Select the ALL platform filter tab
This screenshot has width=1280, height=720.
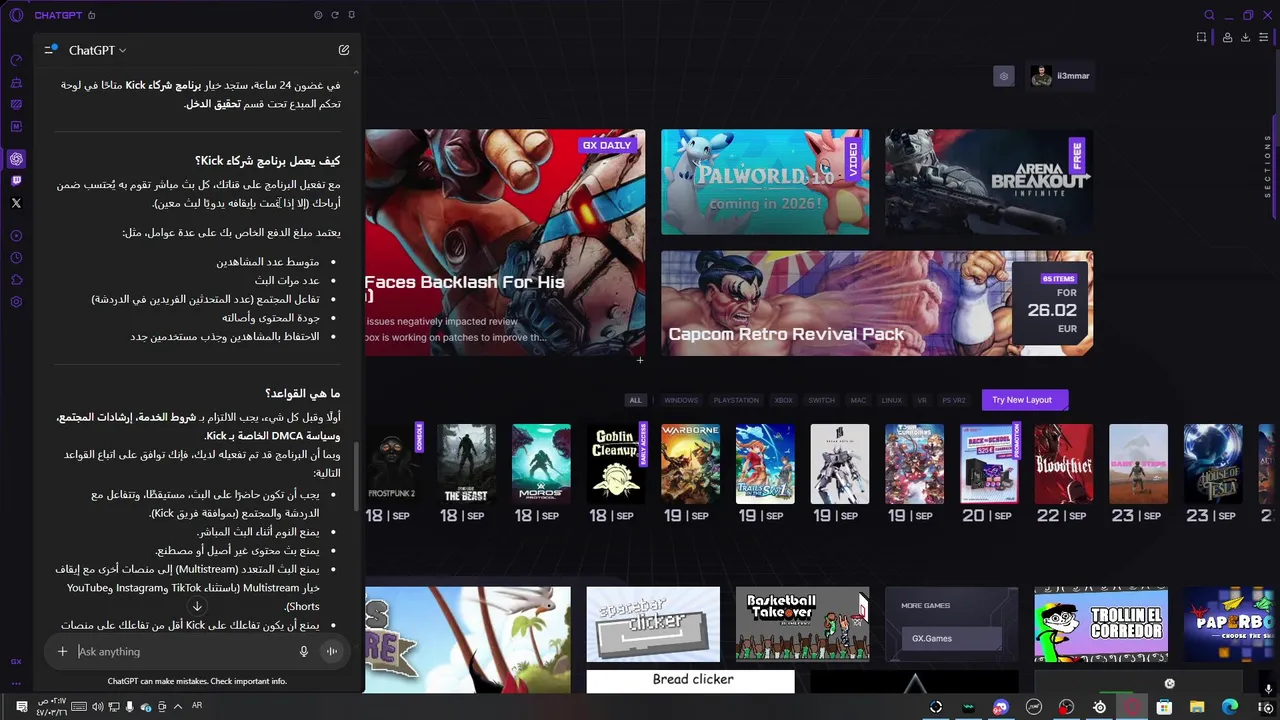coord(635,400)
